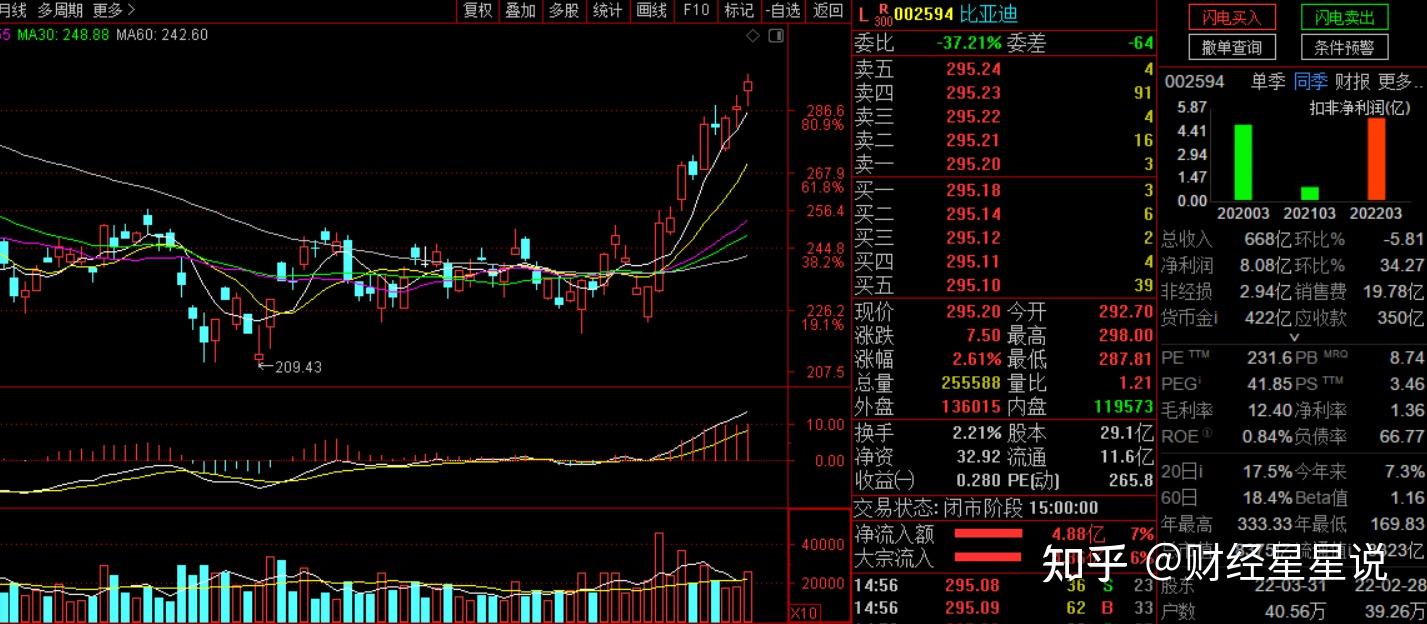Image resolution: width=1427 pixels, height=624 pixels.
Task: Click the 条件预警 condition alert button
Action: (x=1344, y=46)
